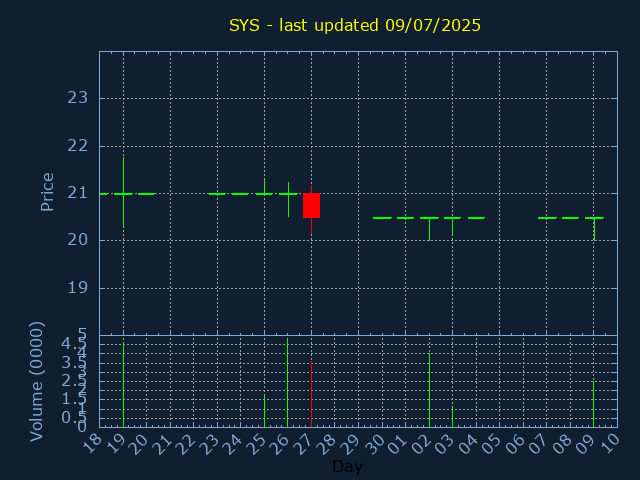The height and width of the screenshot is (480, 640).
Task: Click the day tick label 28
Action: tap(329, 443)
